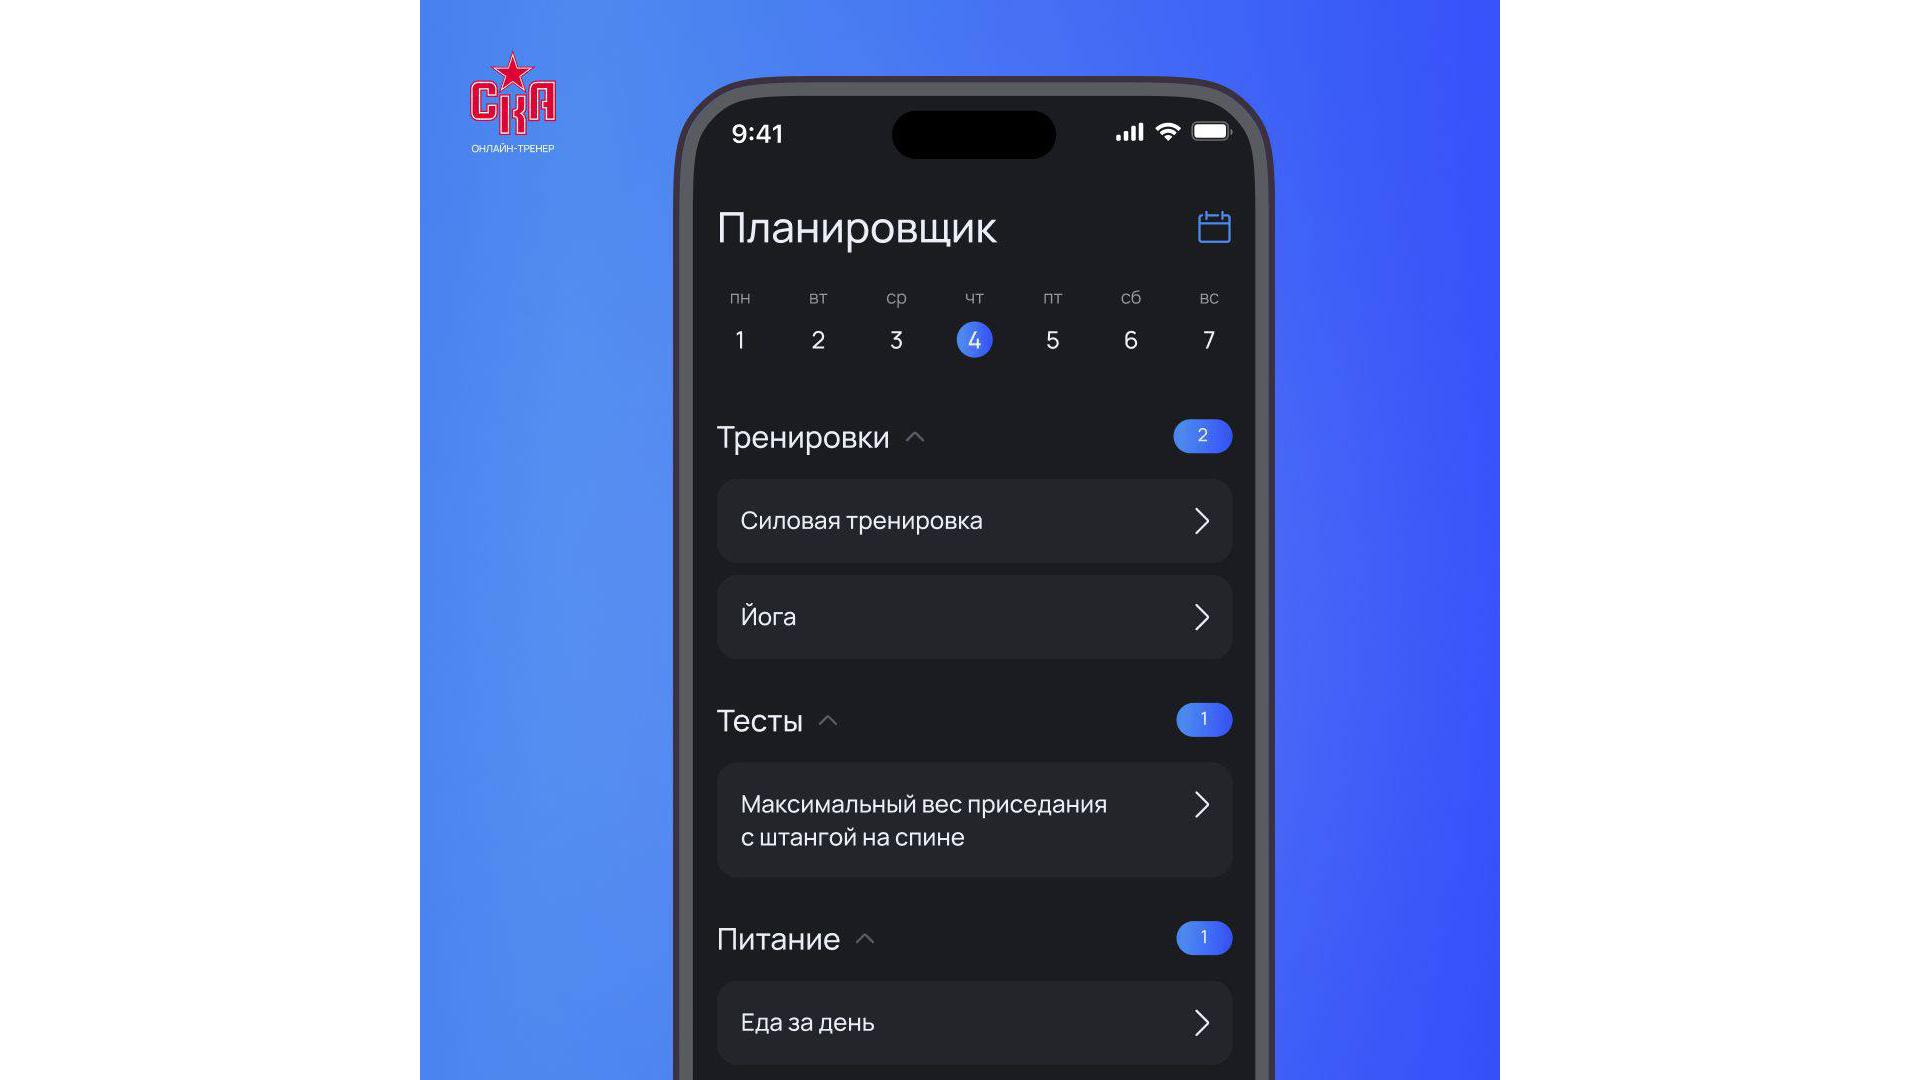Select Sunday the 7th

coord(1208,339)
